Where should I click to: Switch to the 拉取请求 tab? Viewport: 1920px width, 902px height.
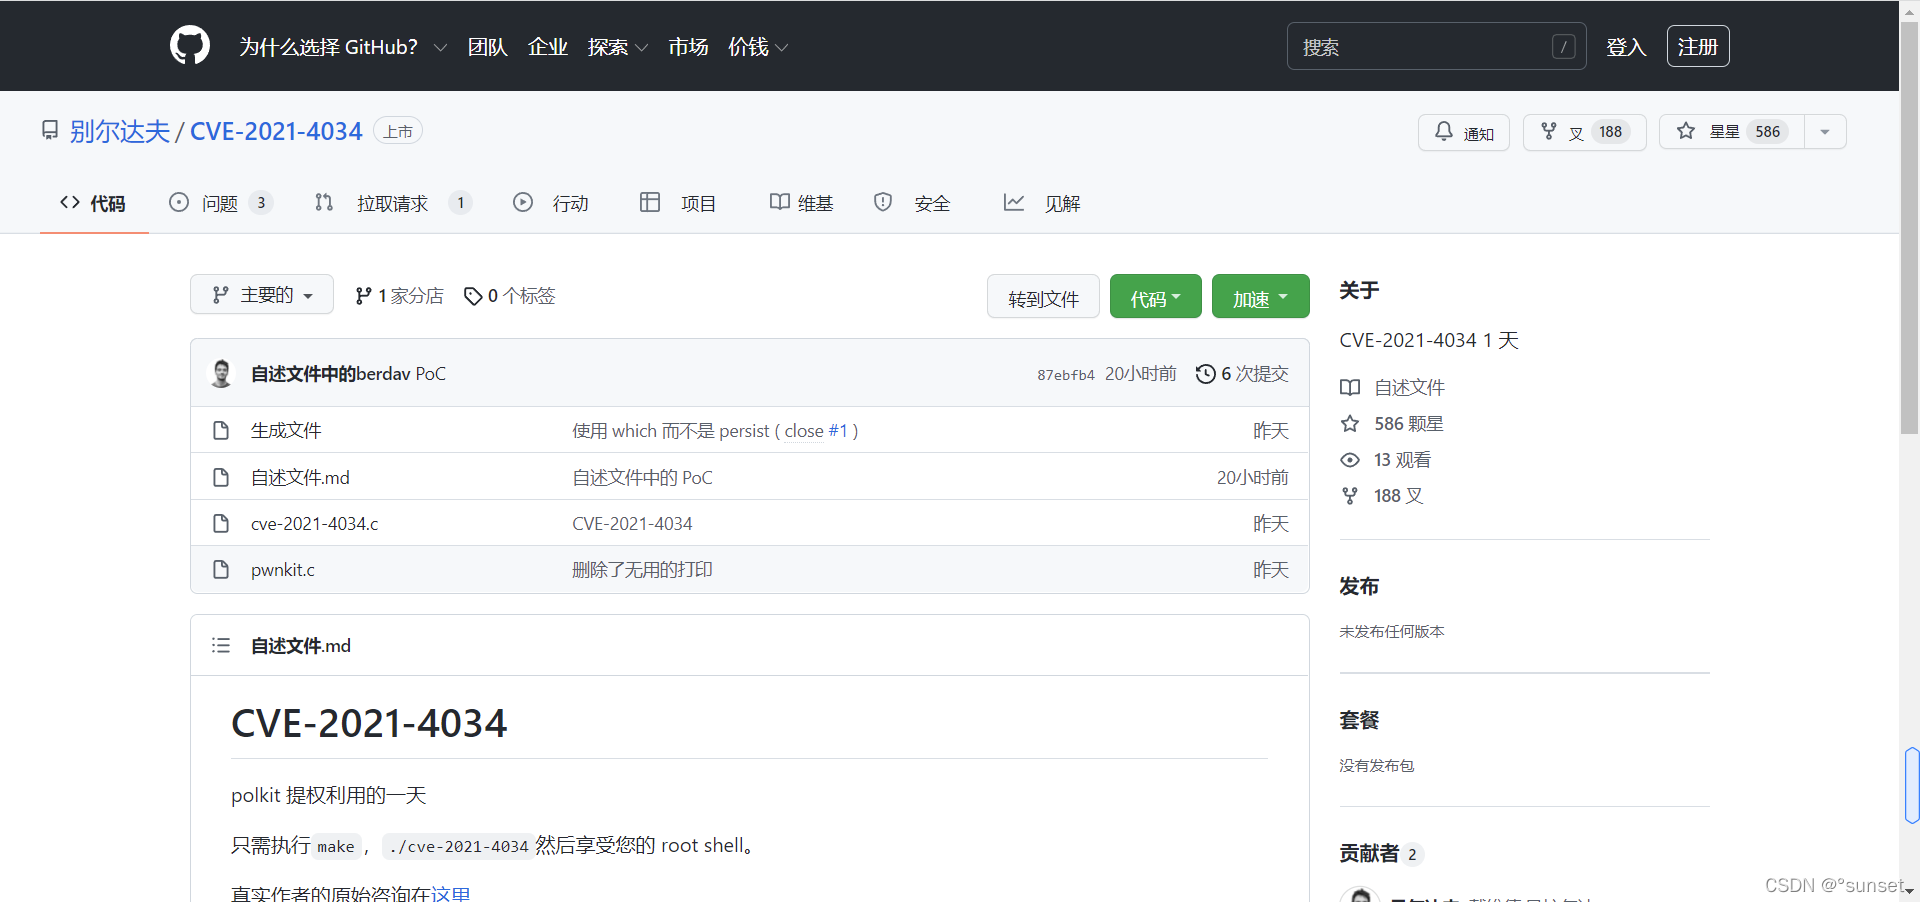pos(392,203)
